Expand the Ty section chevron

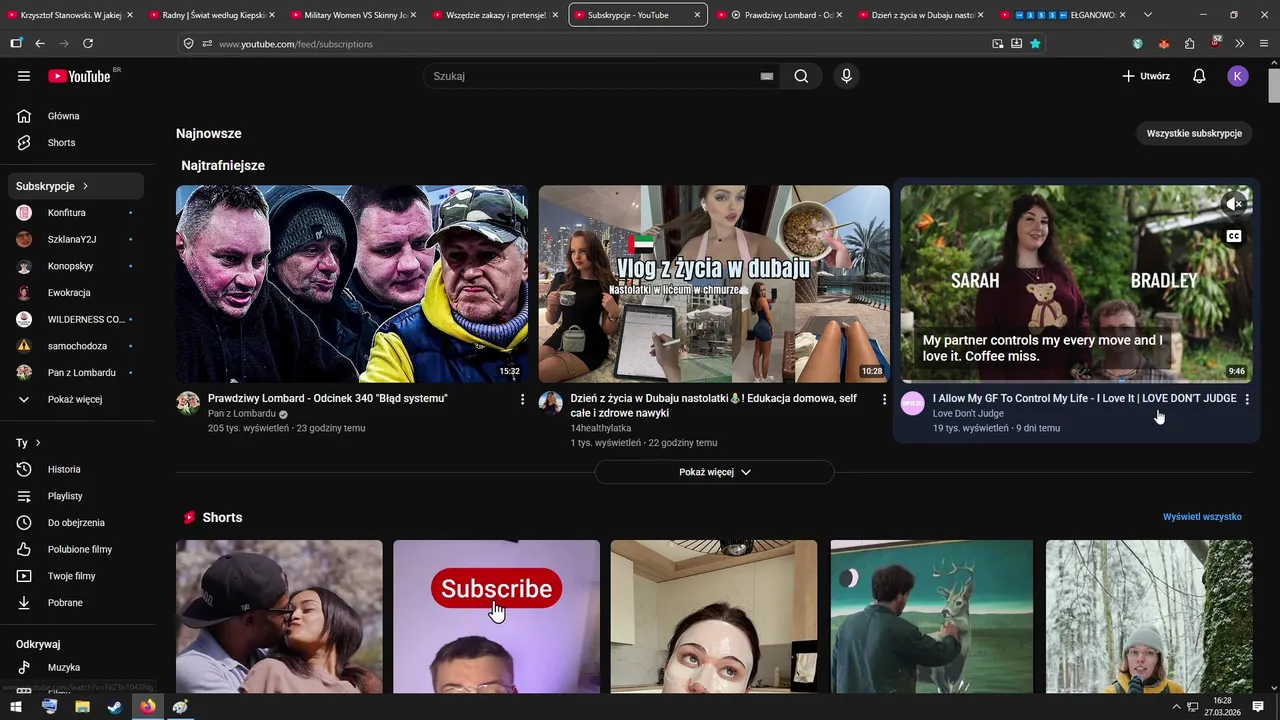pos(38,442)
